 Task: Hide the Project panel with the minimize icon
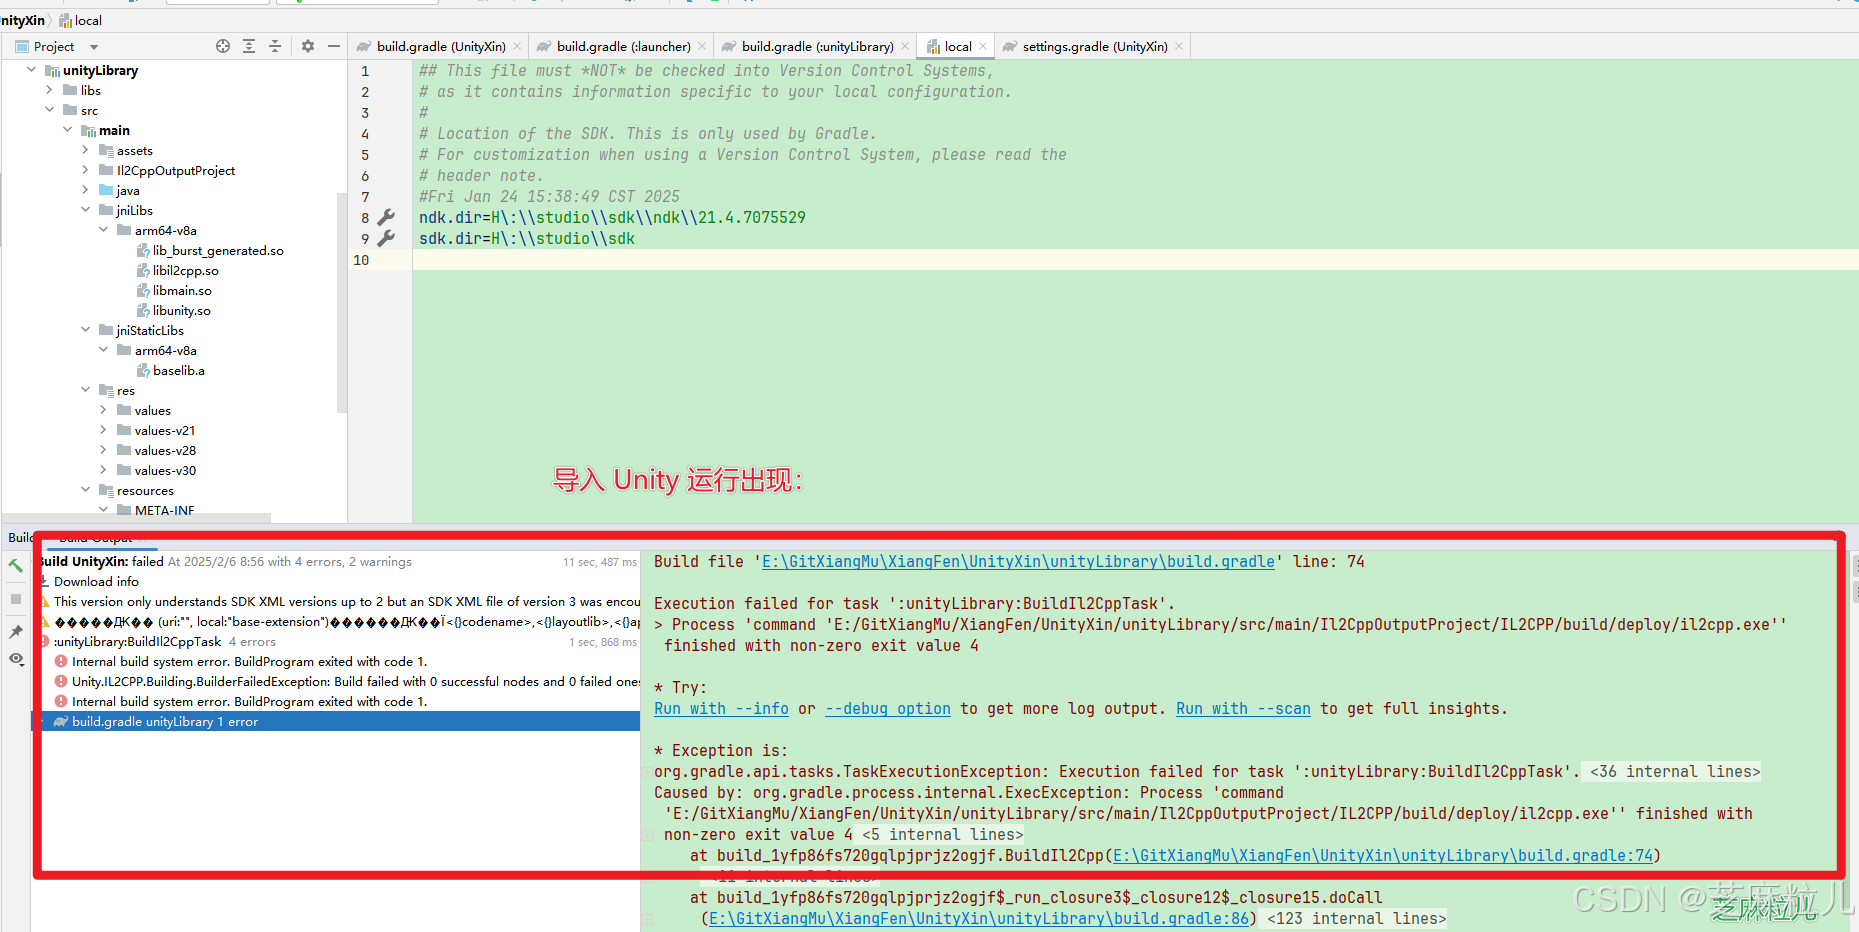tap(333, 46)
